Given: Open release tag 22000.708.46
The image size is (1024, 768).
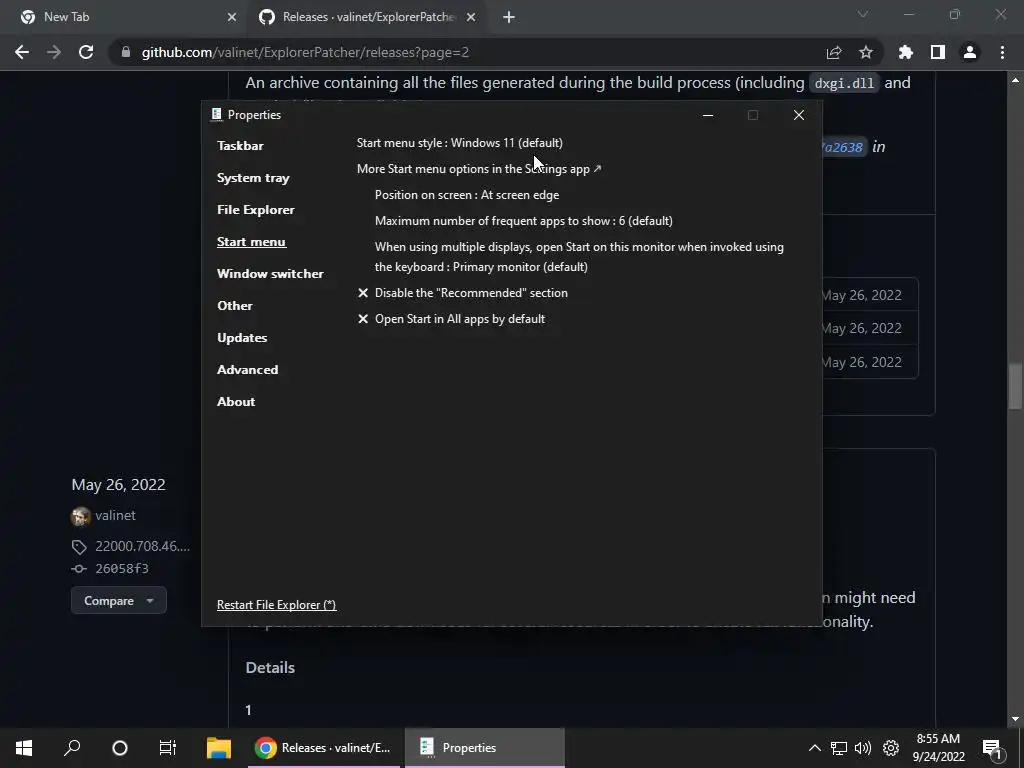Looking at the screenshot, I should [x=142, y=546].
